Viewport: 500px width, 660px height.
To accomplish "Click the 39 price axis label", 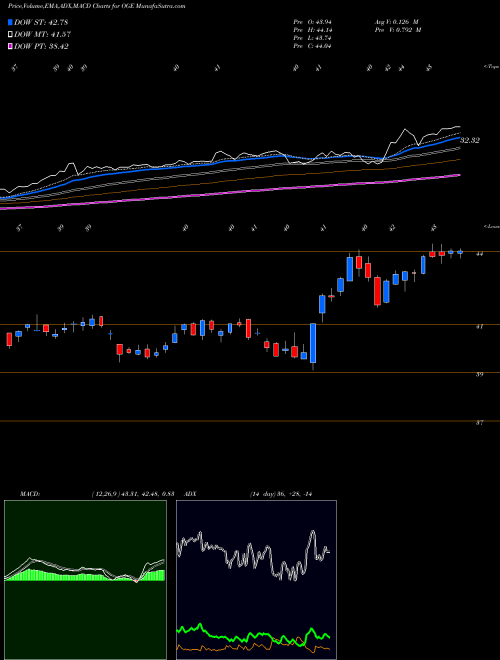I will pos(479,374).
